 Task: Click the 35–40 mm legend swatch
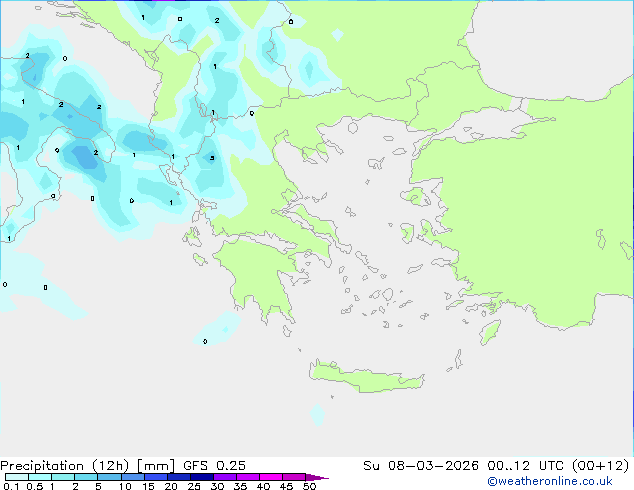pyautogui.click(x=248, y=477)
